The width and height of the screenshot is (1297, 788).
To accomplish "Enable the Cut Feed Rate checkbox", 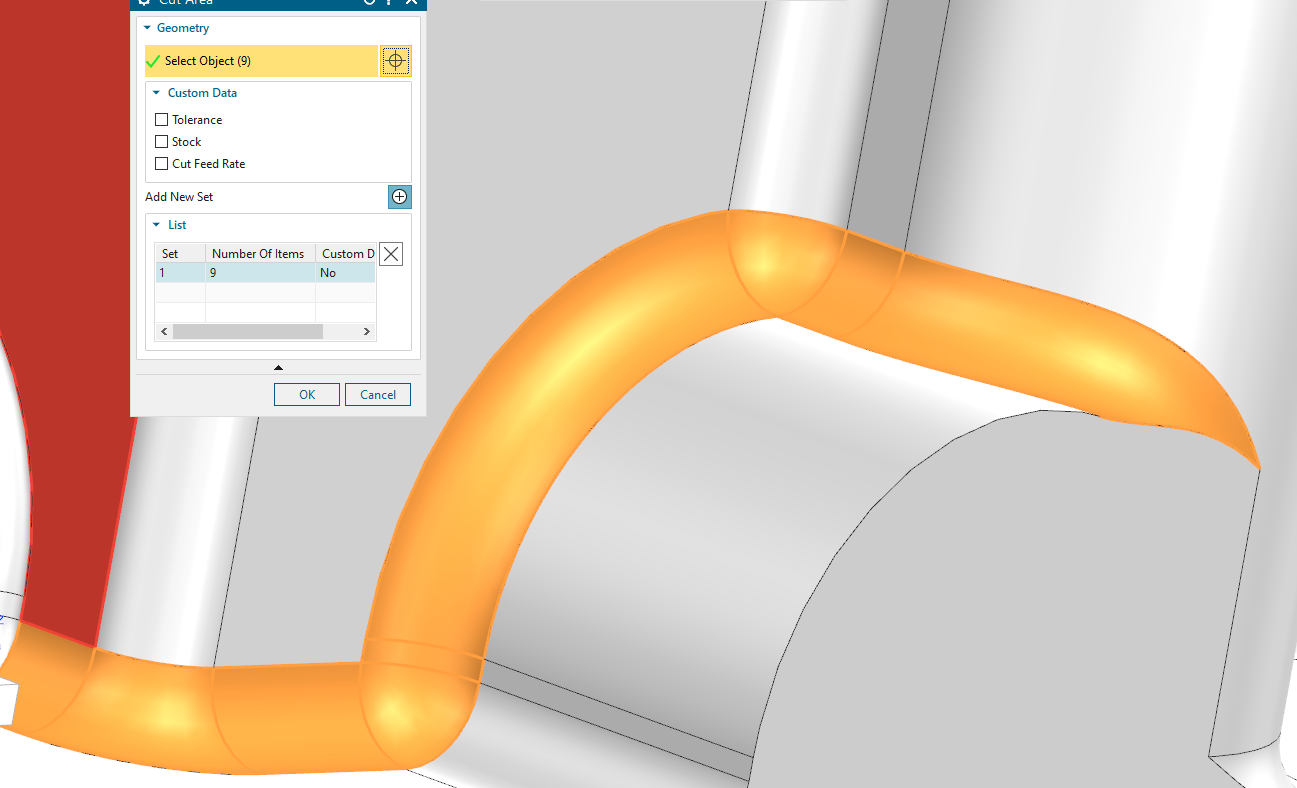I will click(x=162, y=164).
